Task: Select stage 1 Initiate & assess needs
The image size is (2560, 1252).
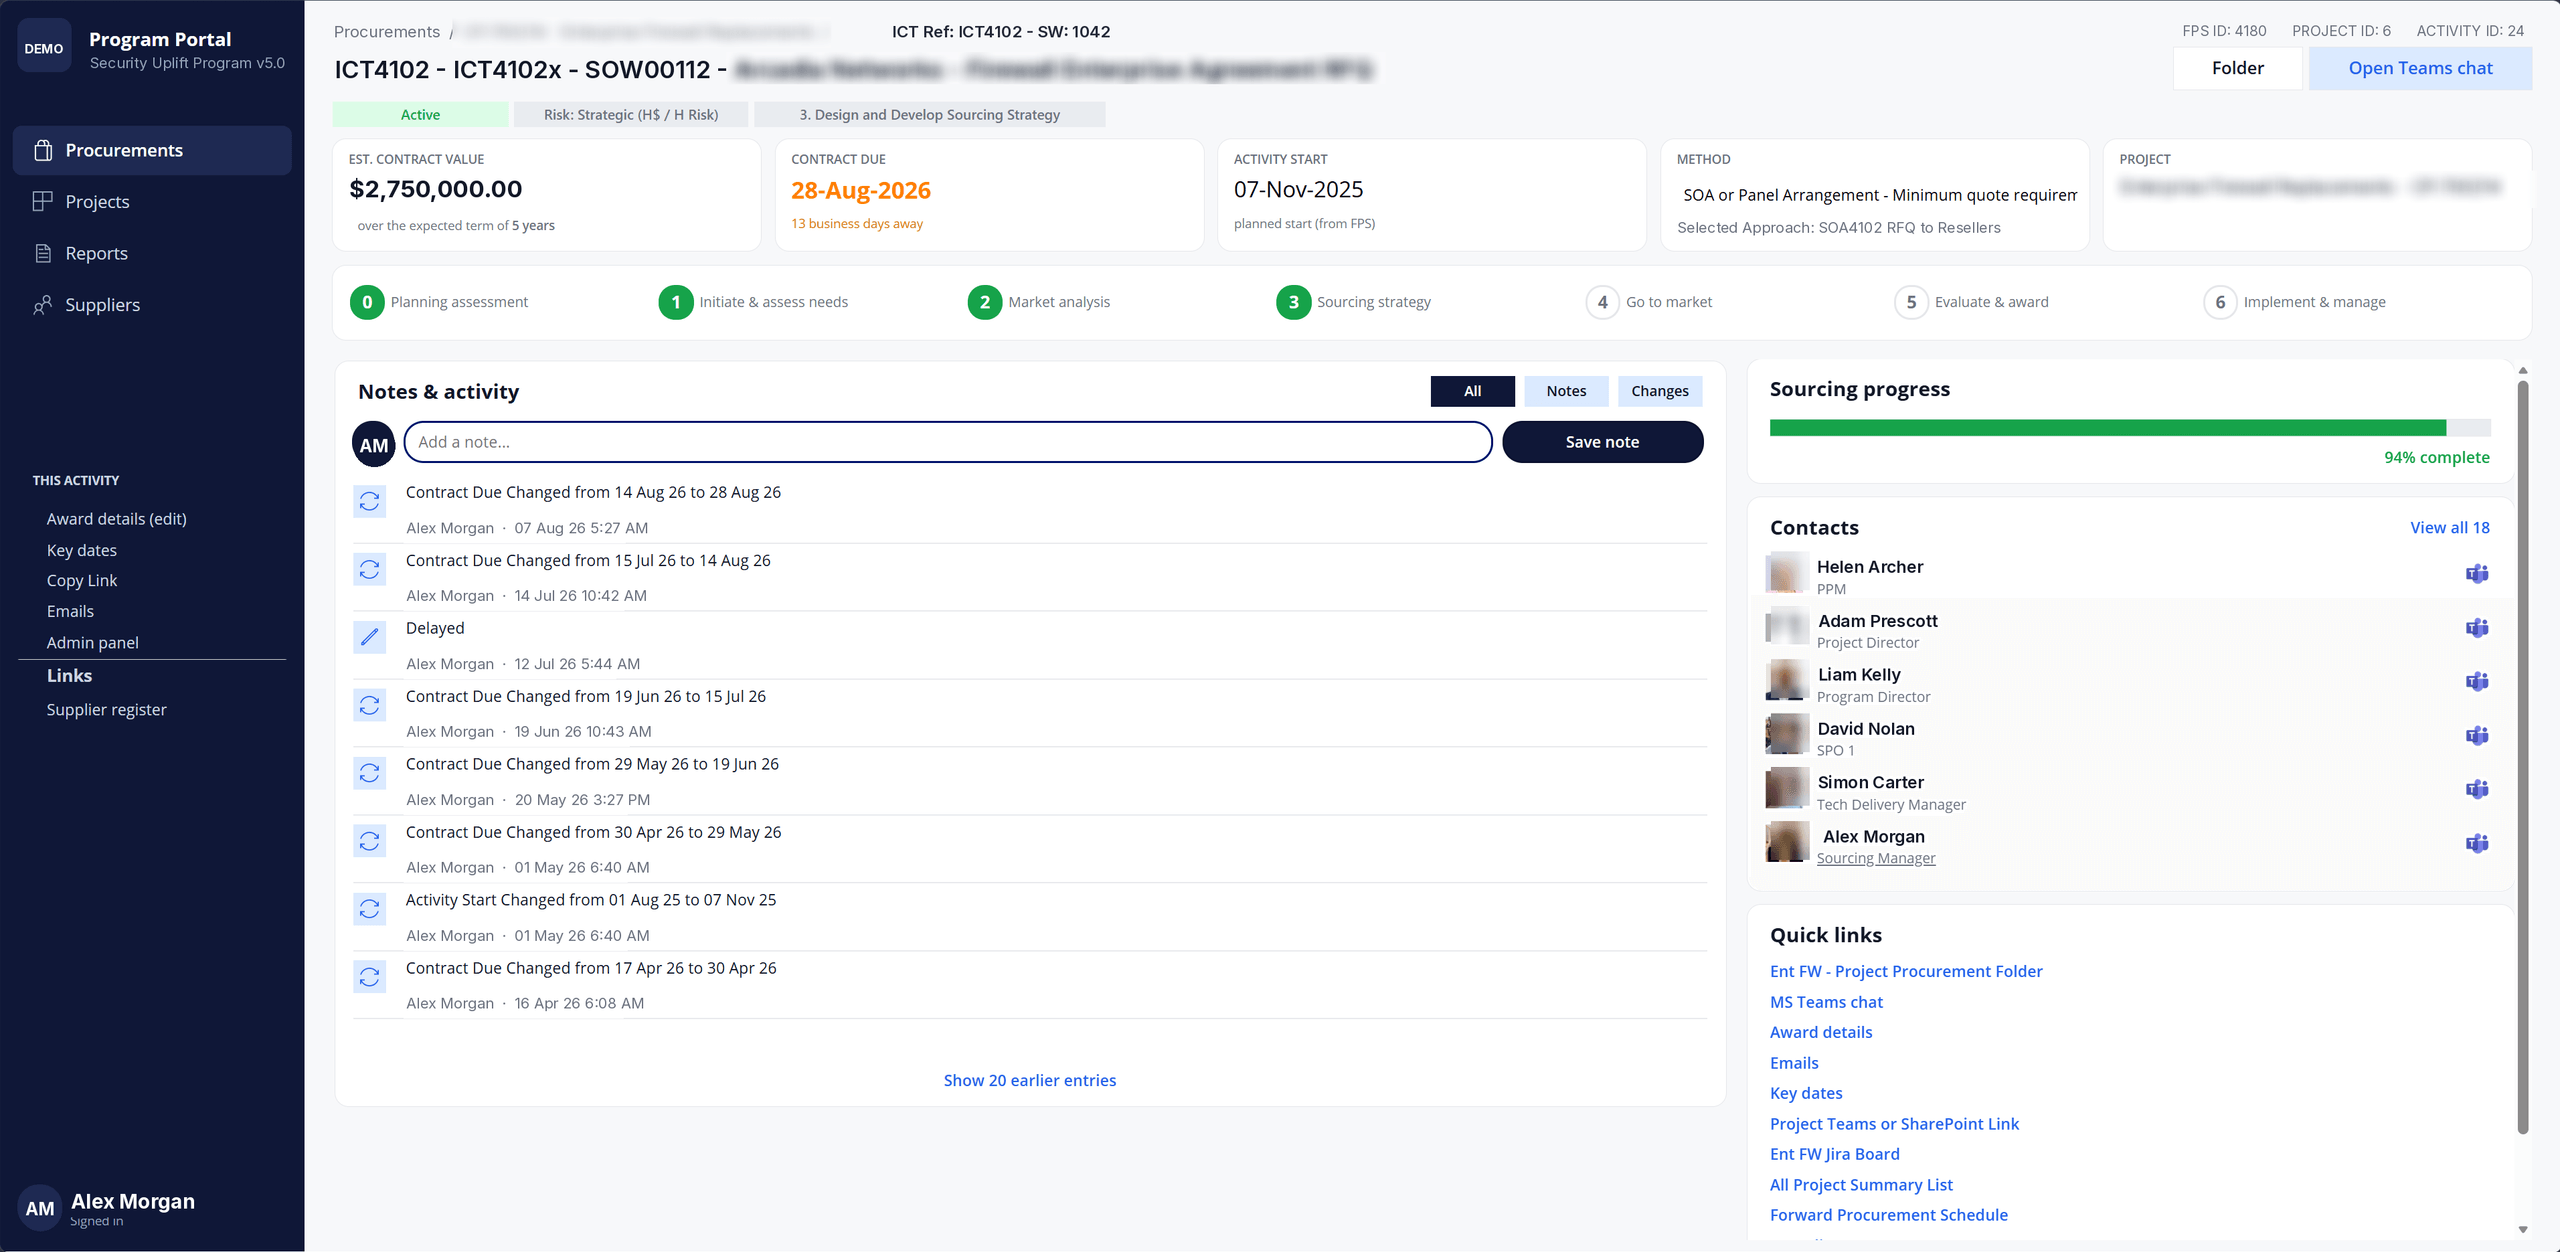Action: coord(753,302)
